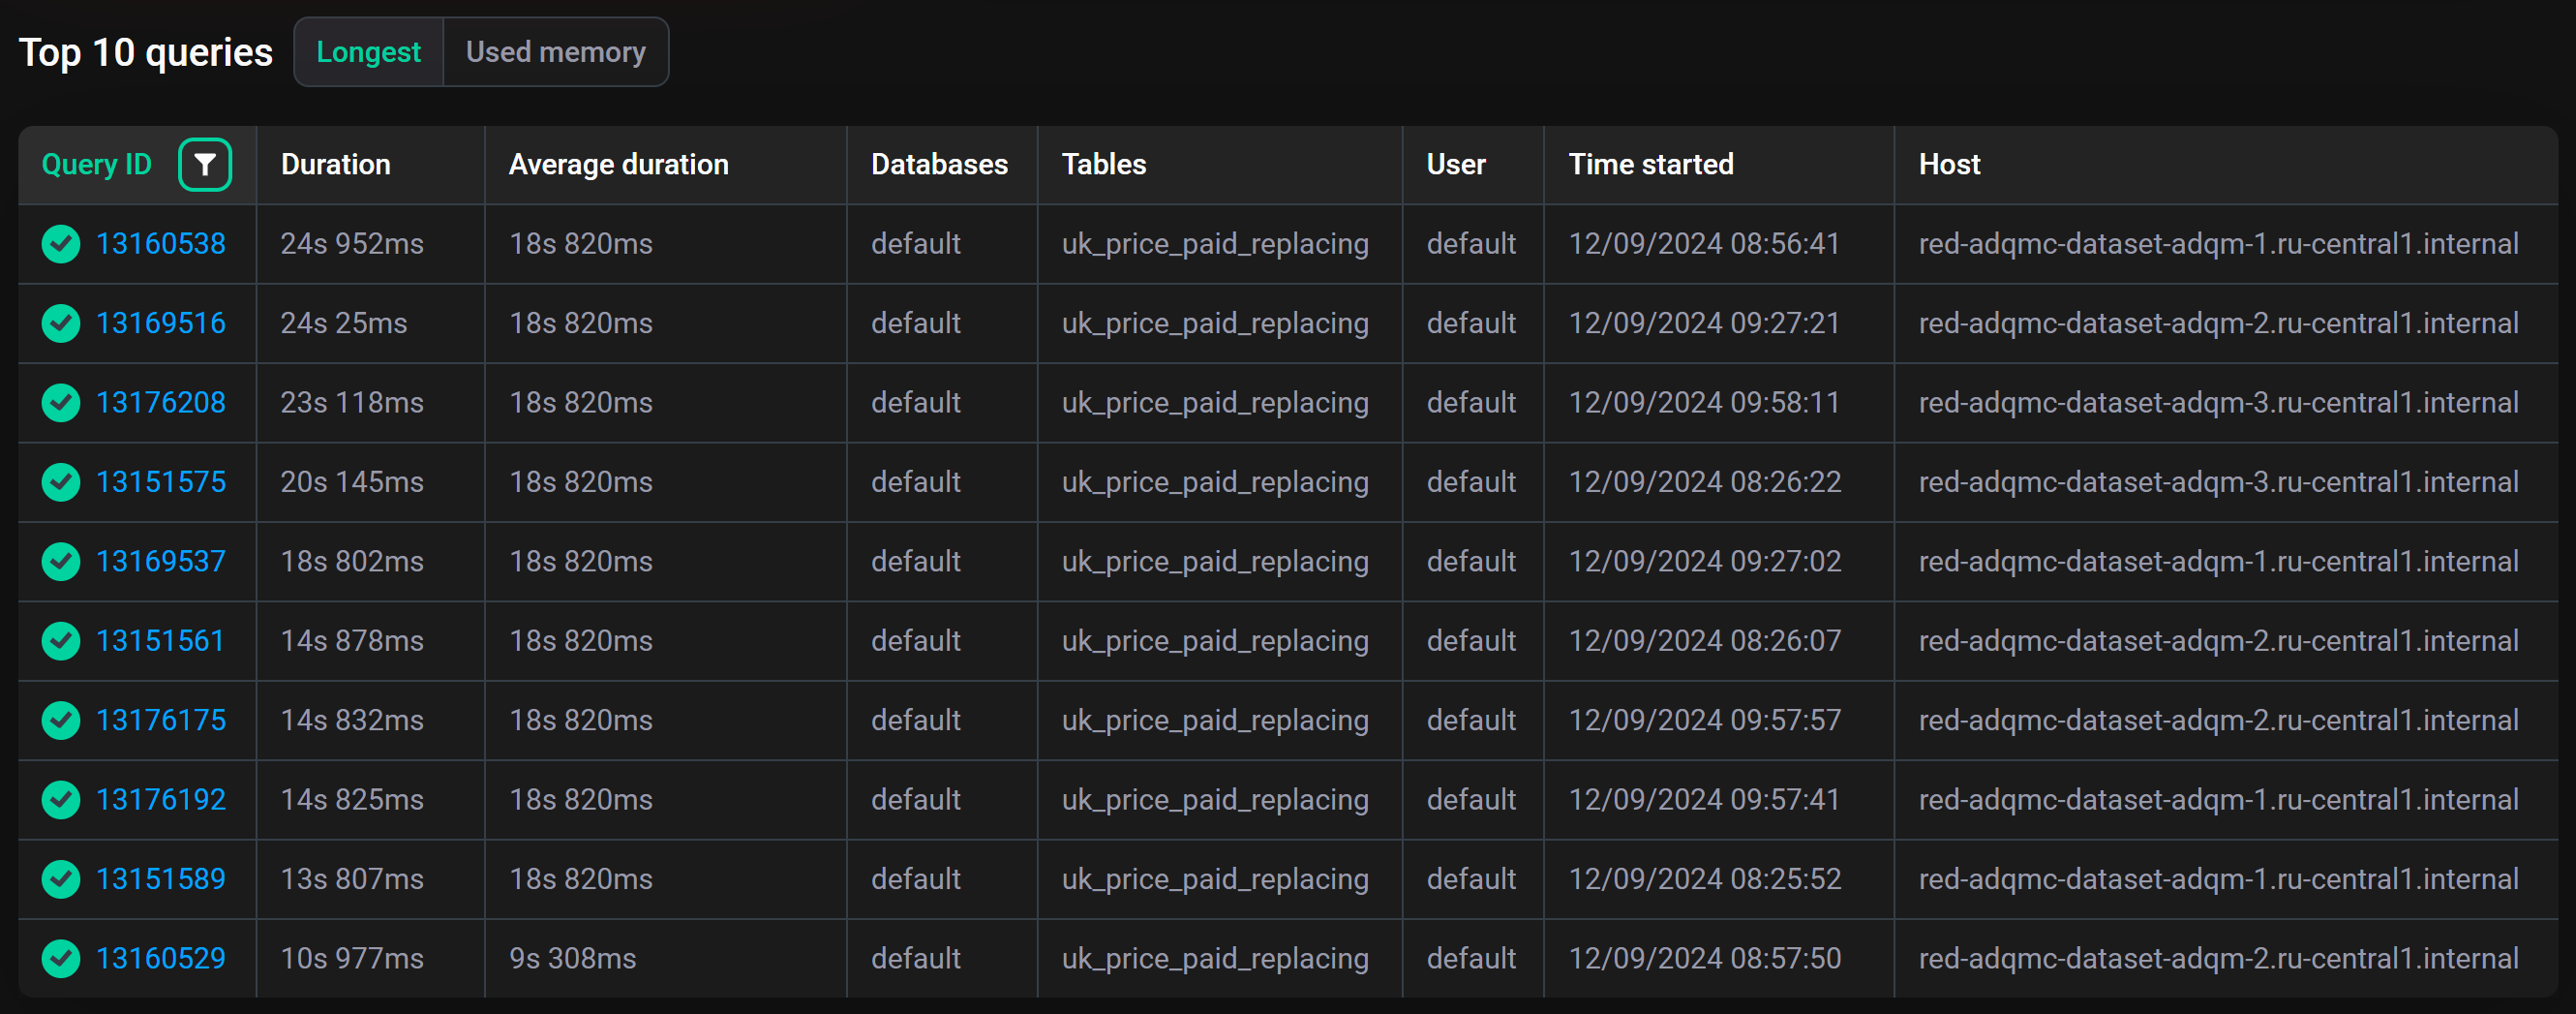The height and width of the screenshot is (1014, 2576).
Task: Click the status icon next to query 13176208
Action: point(60,402)
